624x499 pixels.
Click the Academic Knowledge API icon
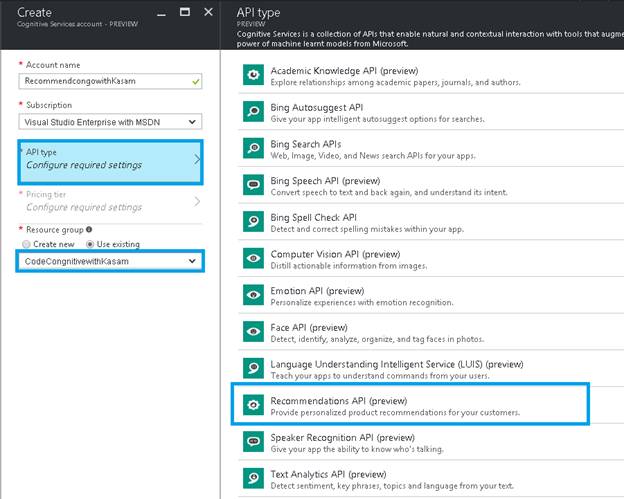click(x=254, y=74)
